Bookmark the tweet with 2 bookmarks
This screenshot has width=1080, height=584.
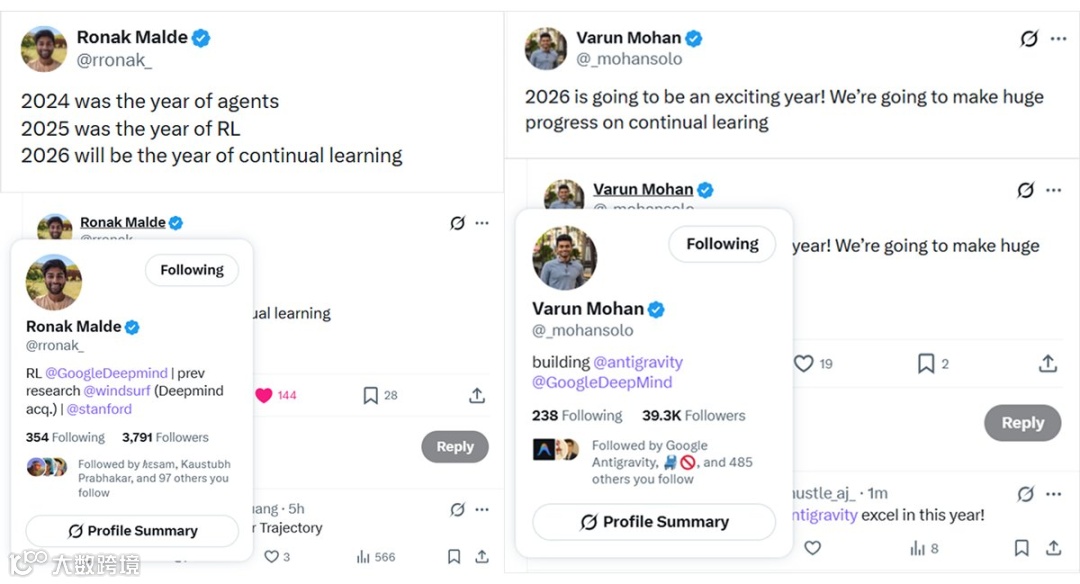[926, 363]
